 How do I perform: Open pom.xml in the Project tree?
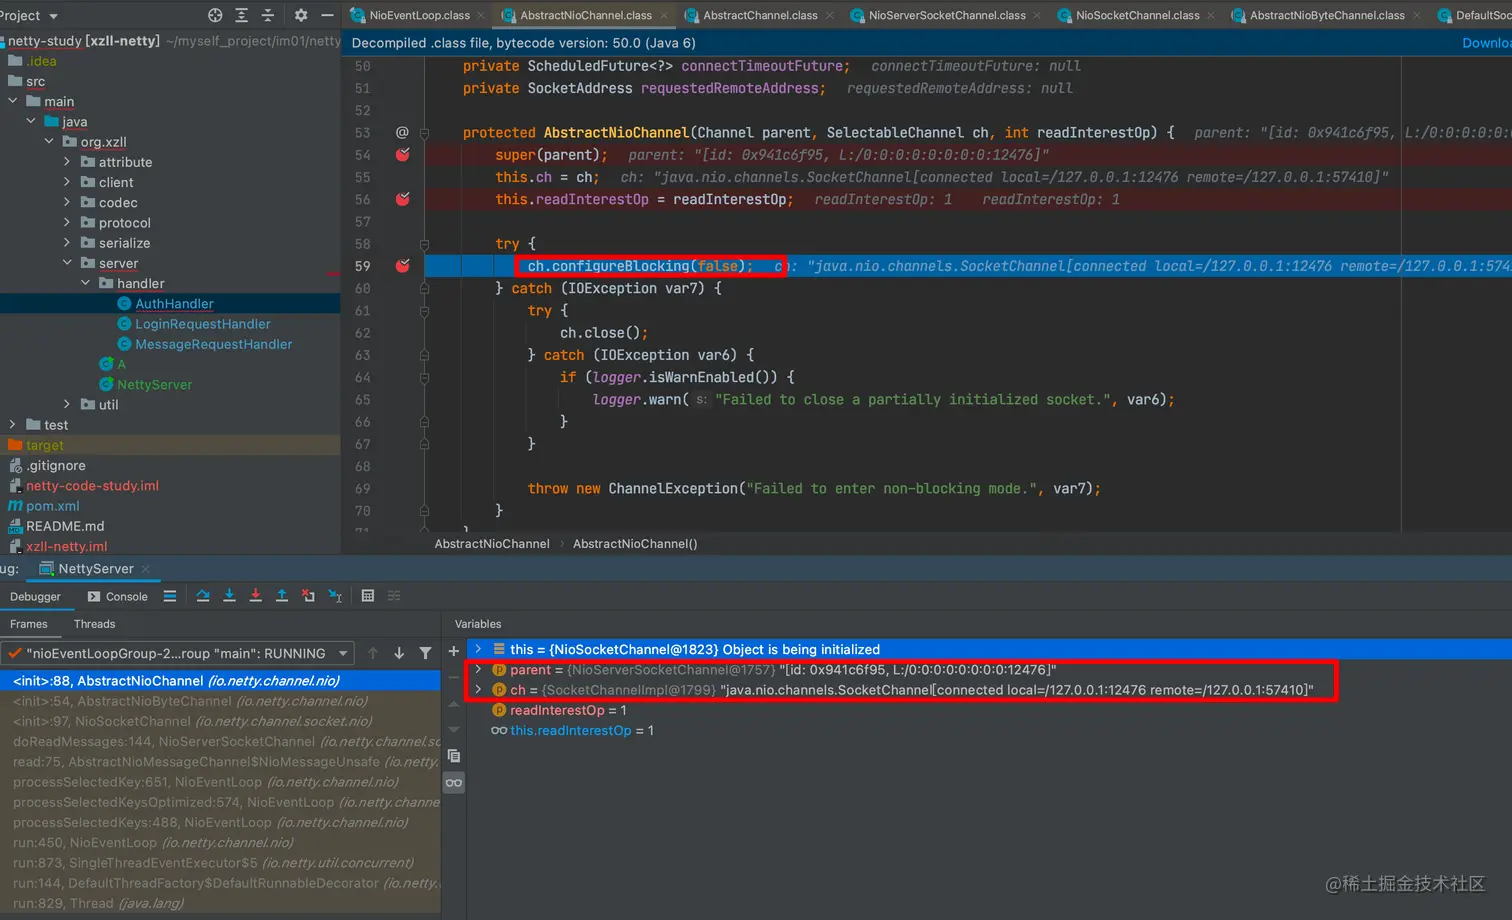[55, 506]
